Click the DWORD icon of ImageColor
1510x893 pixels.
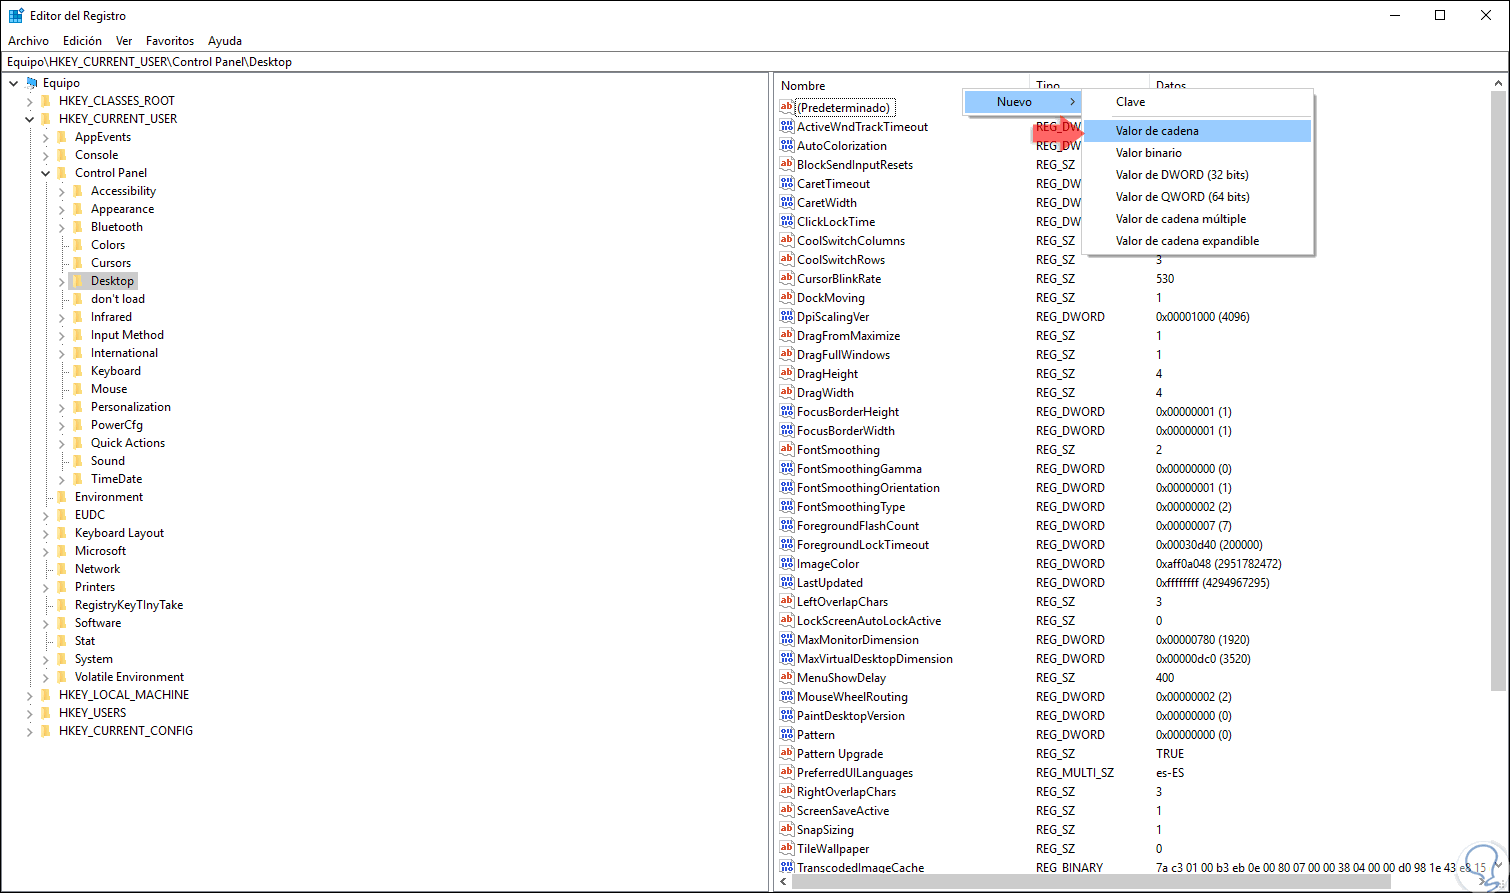pyautogui.click(x=787, y=564)
